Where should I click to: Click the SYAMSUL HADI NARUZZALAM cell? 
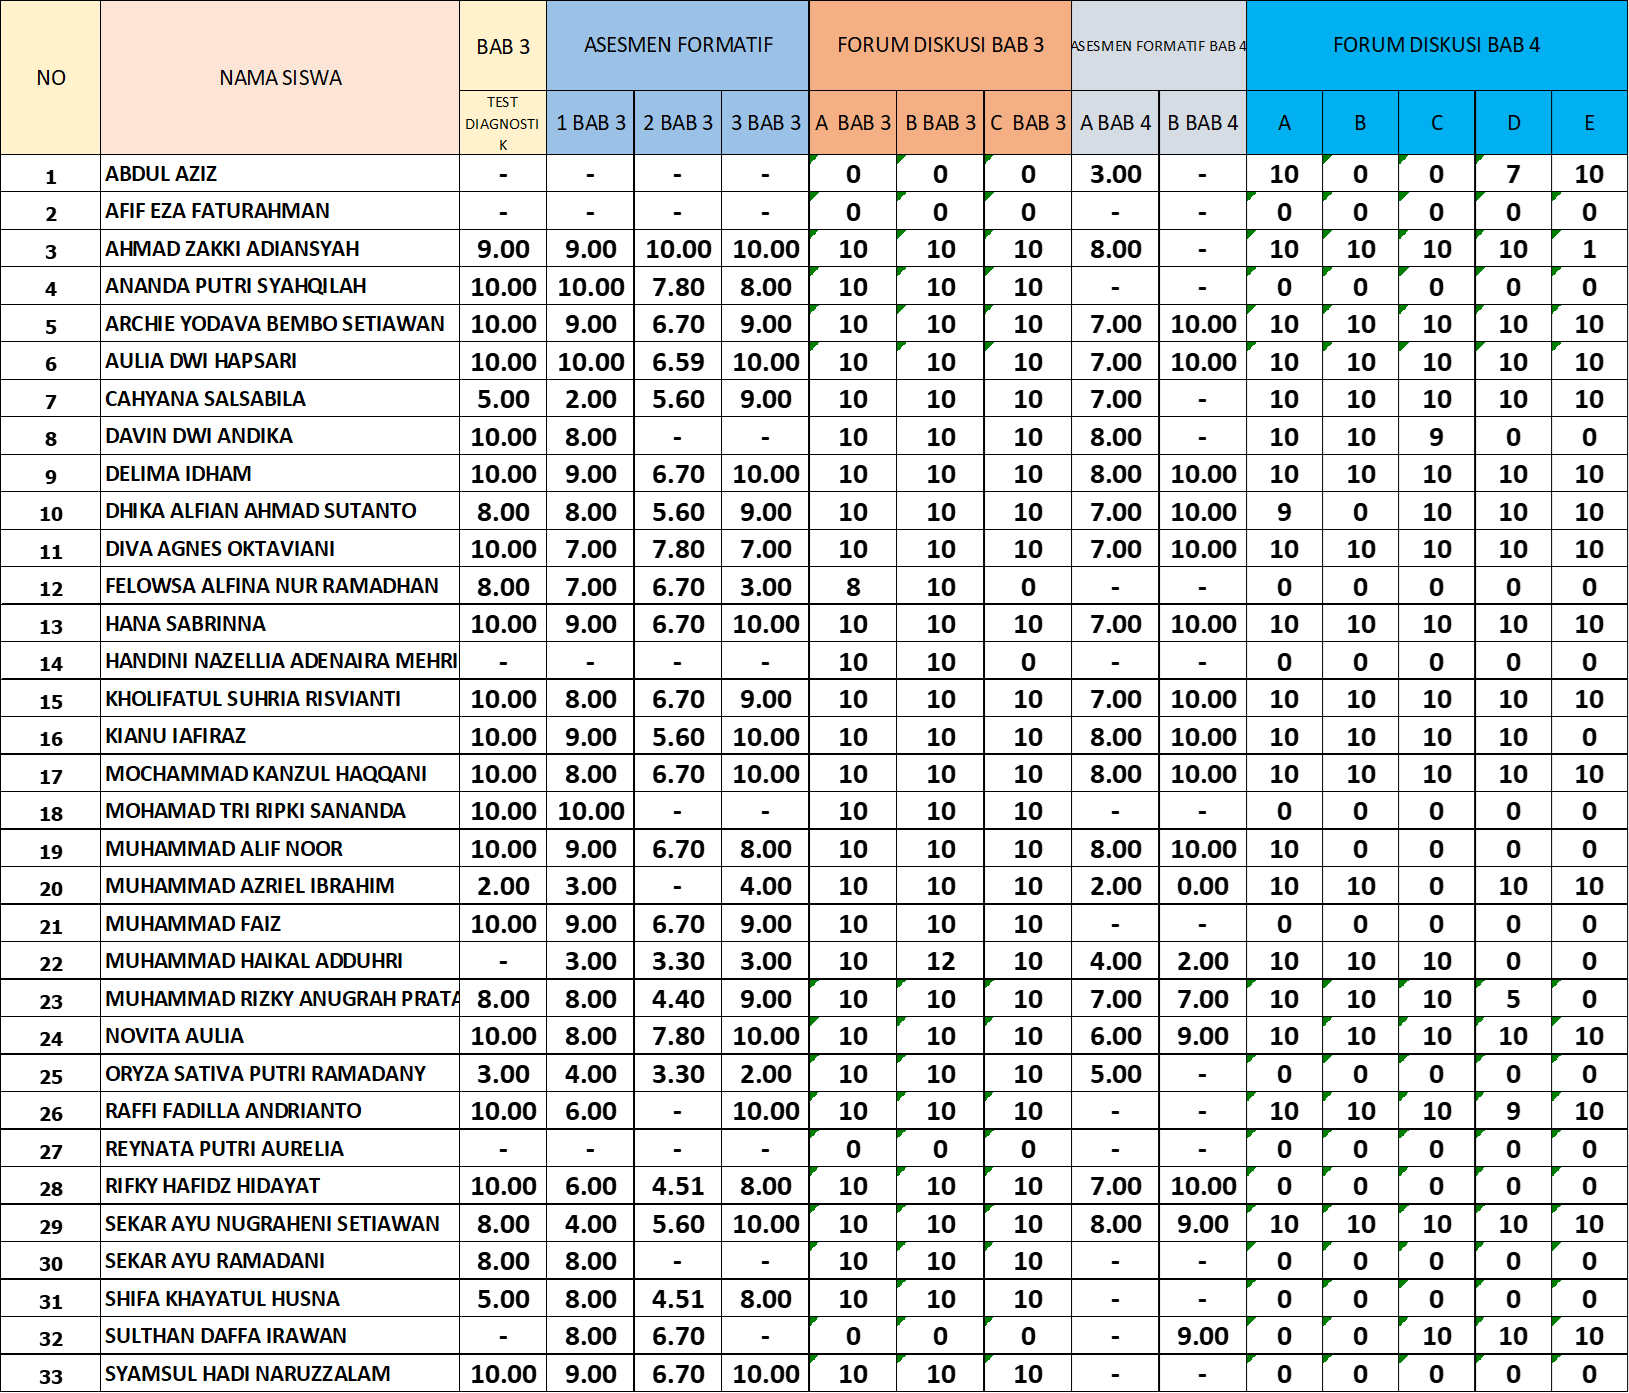tap(280, 1374)
